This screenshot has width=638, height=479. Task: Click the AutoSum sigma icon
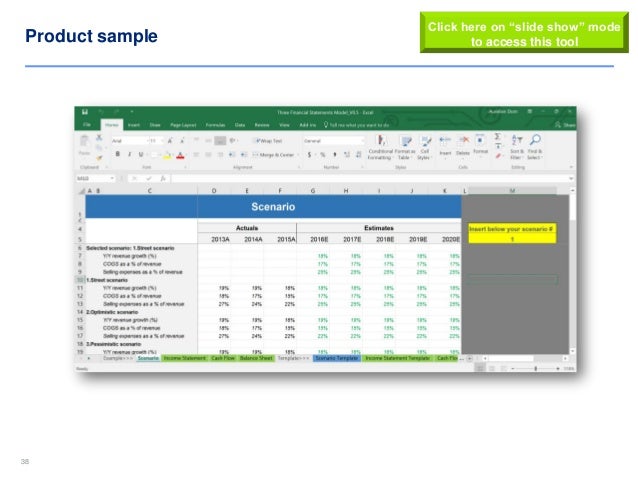[x=498, y=137]
